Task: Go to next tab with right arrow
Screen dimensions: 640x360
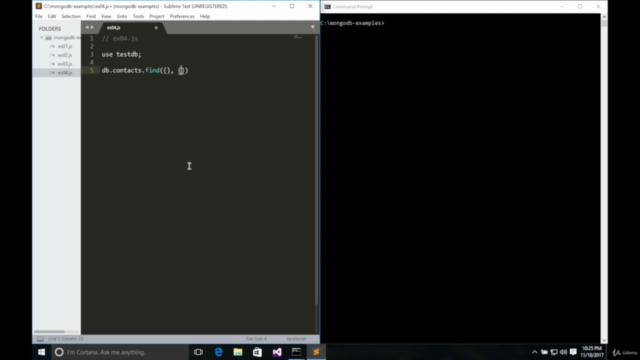Action: click(92, 27)
